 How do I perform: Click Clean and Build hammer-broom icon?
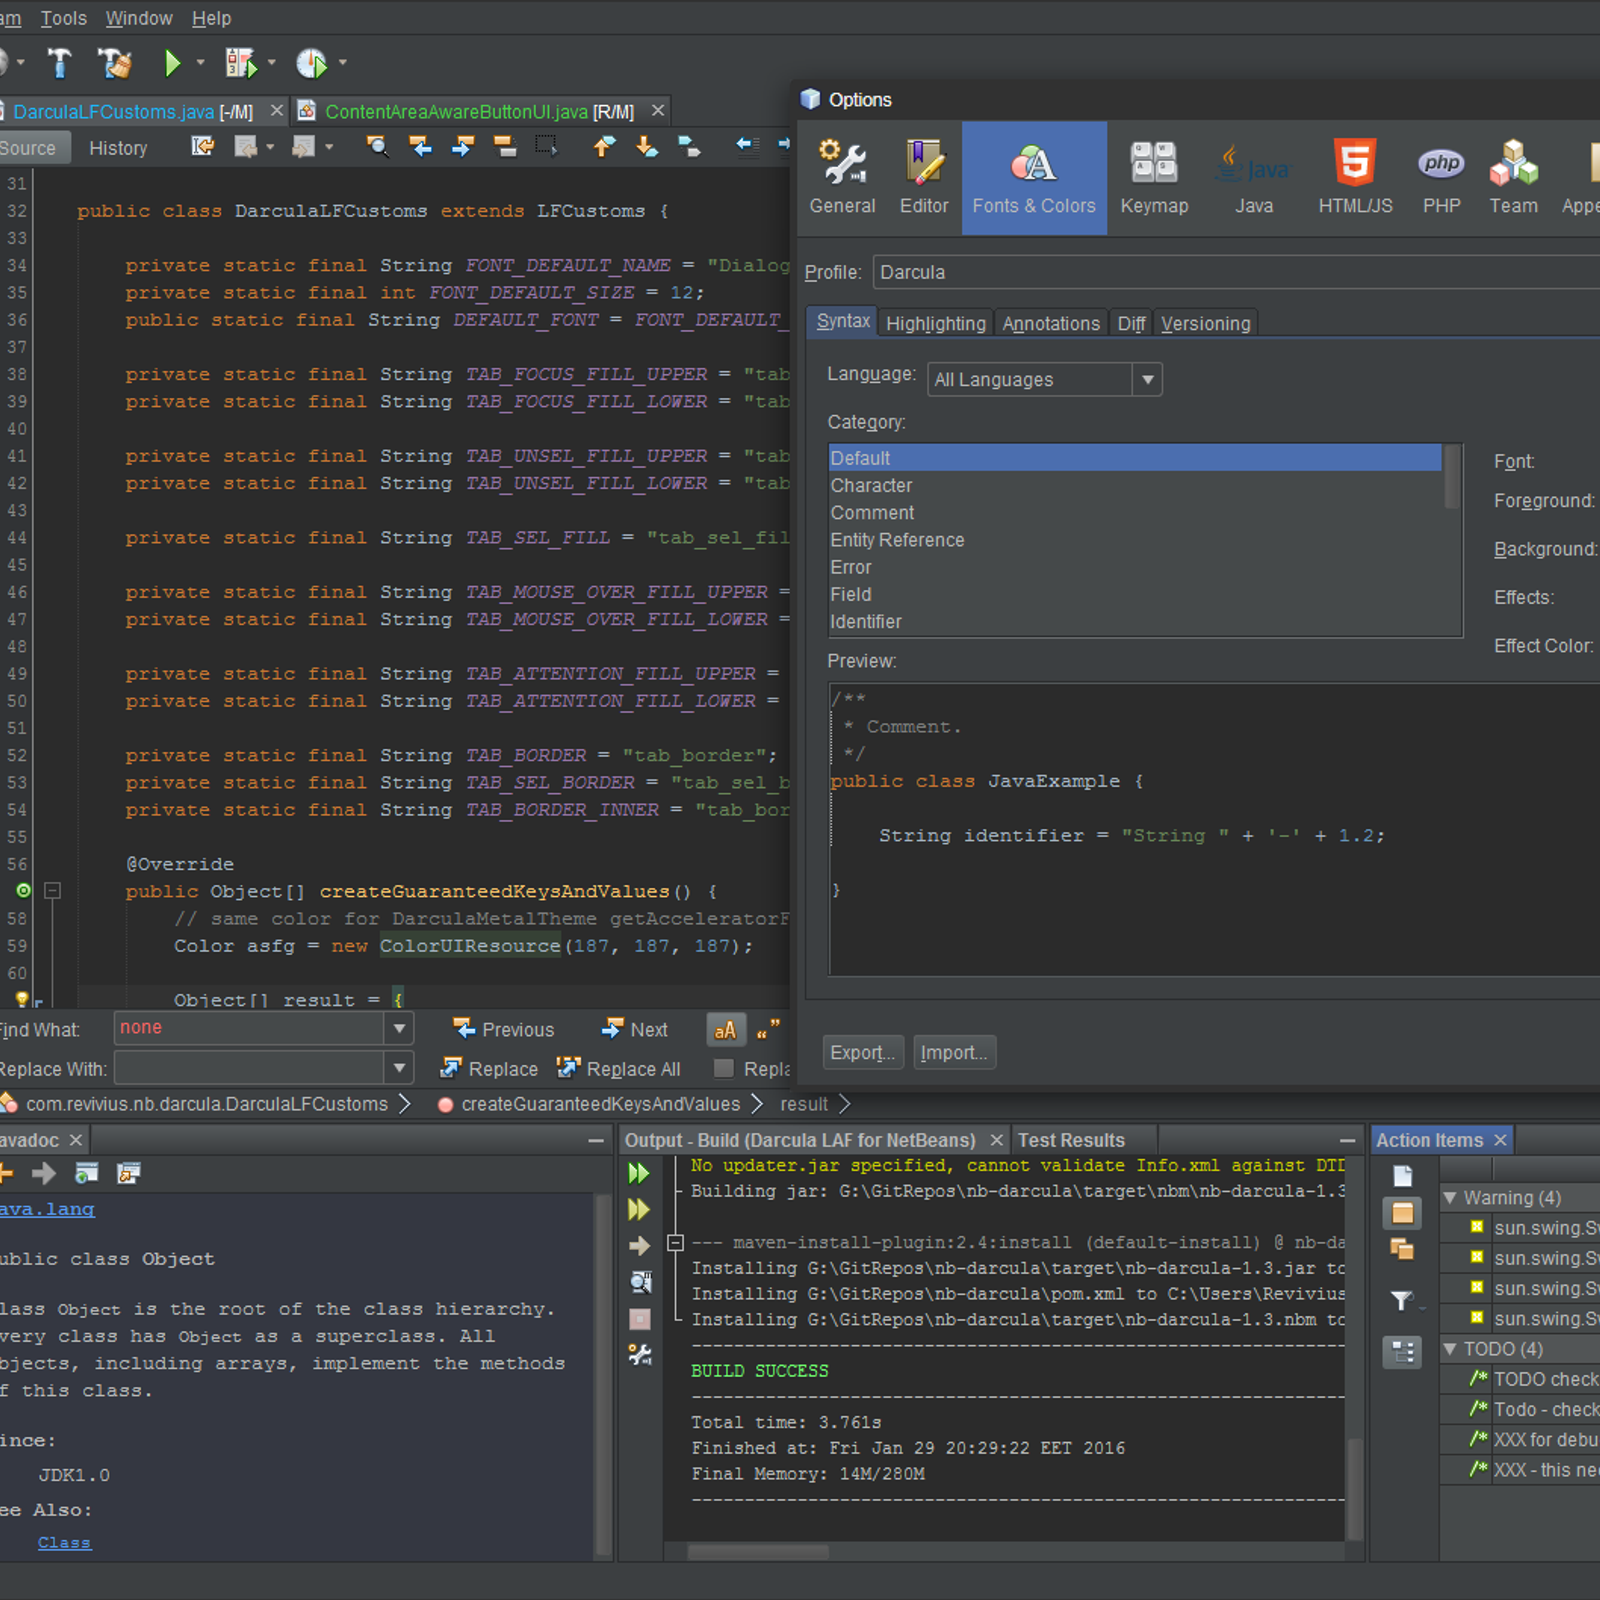tap(115, 63)
